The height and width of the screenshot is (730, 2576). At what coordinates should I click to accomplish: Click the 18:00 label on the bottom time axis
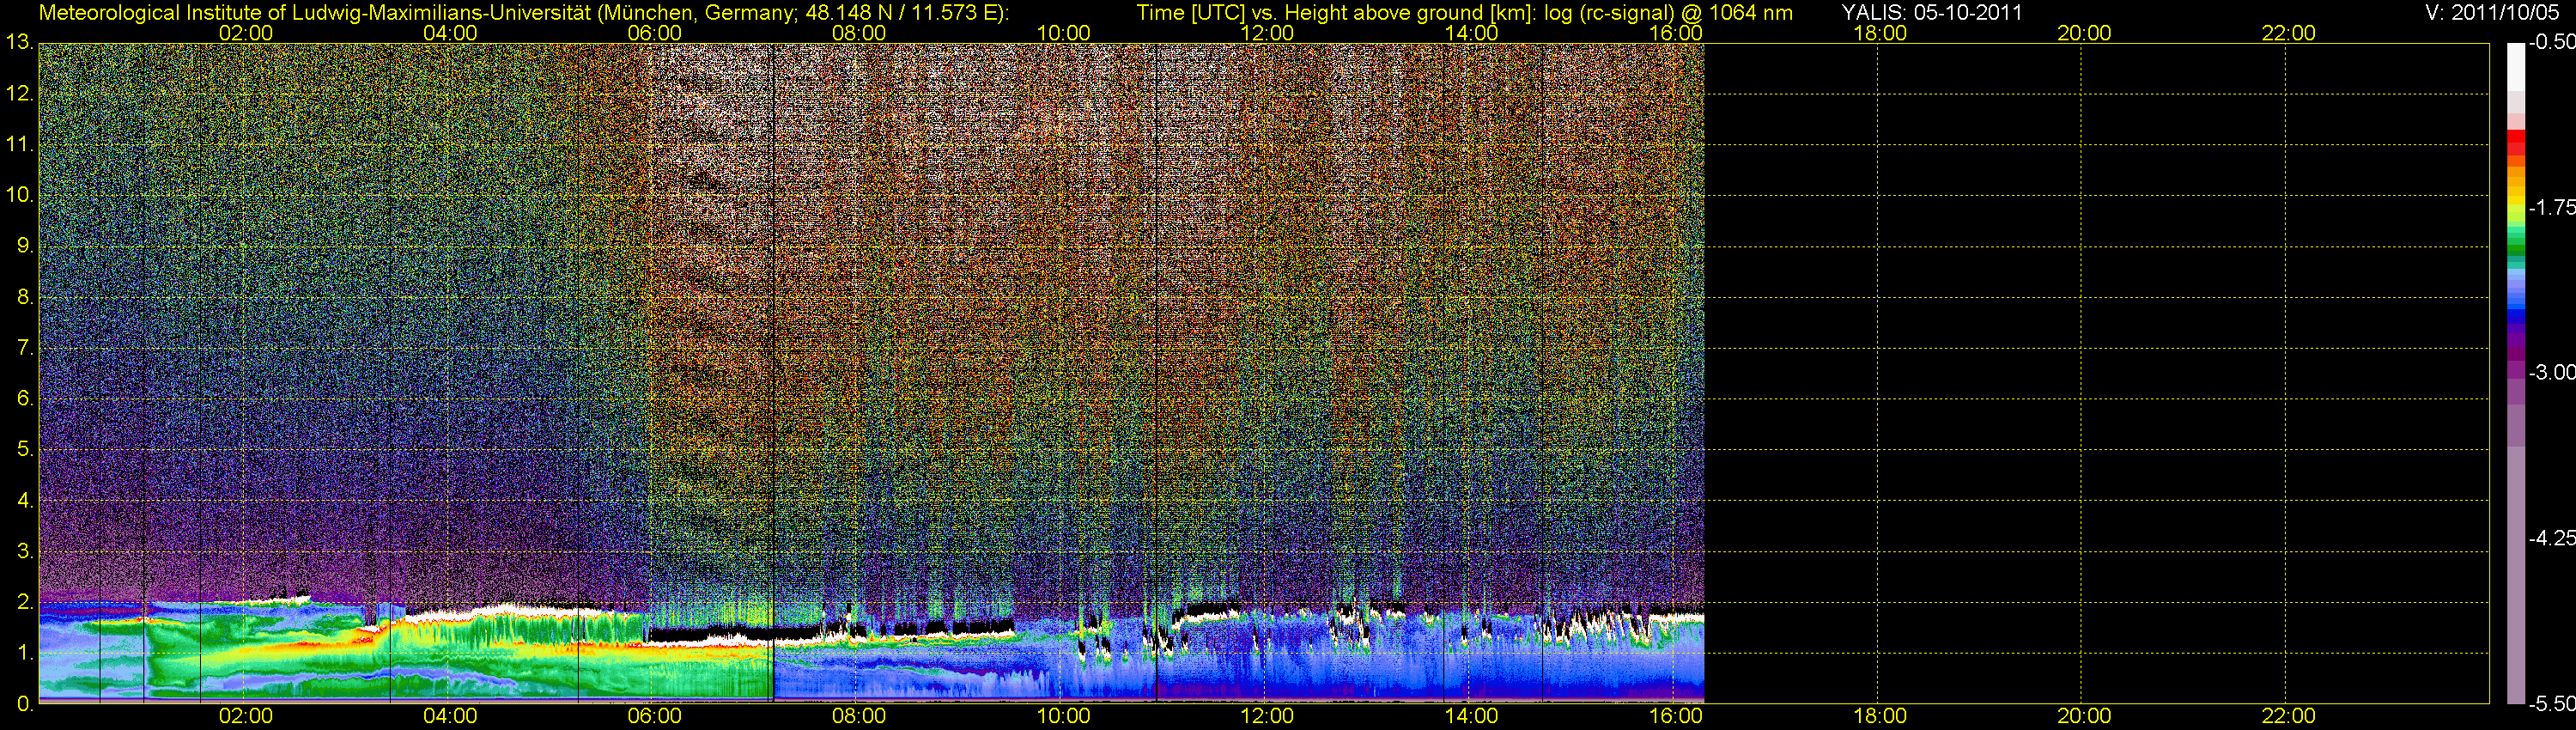tap(1880, 716)
